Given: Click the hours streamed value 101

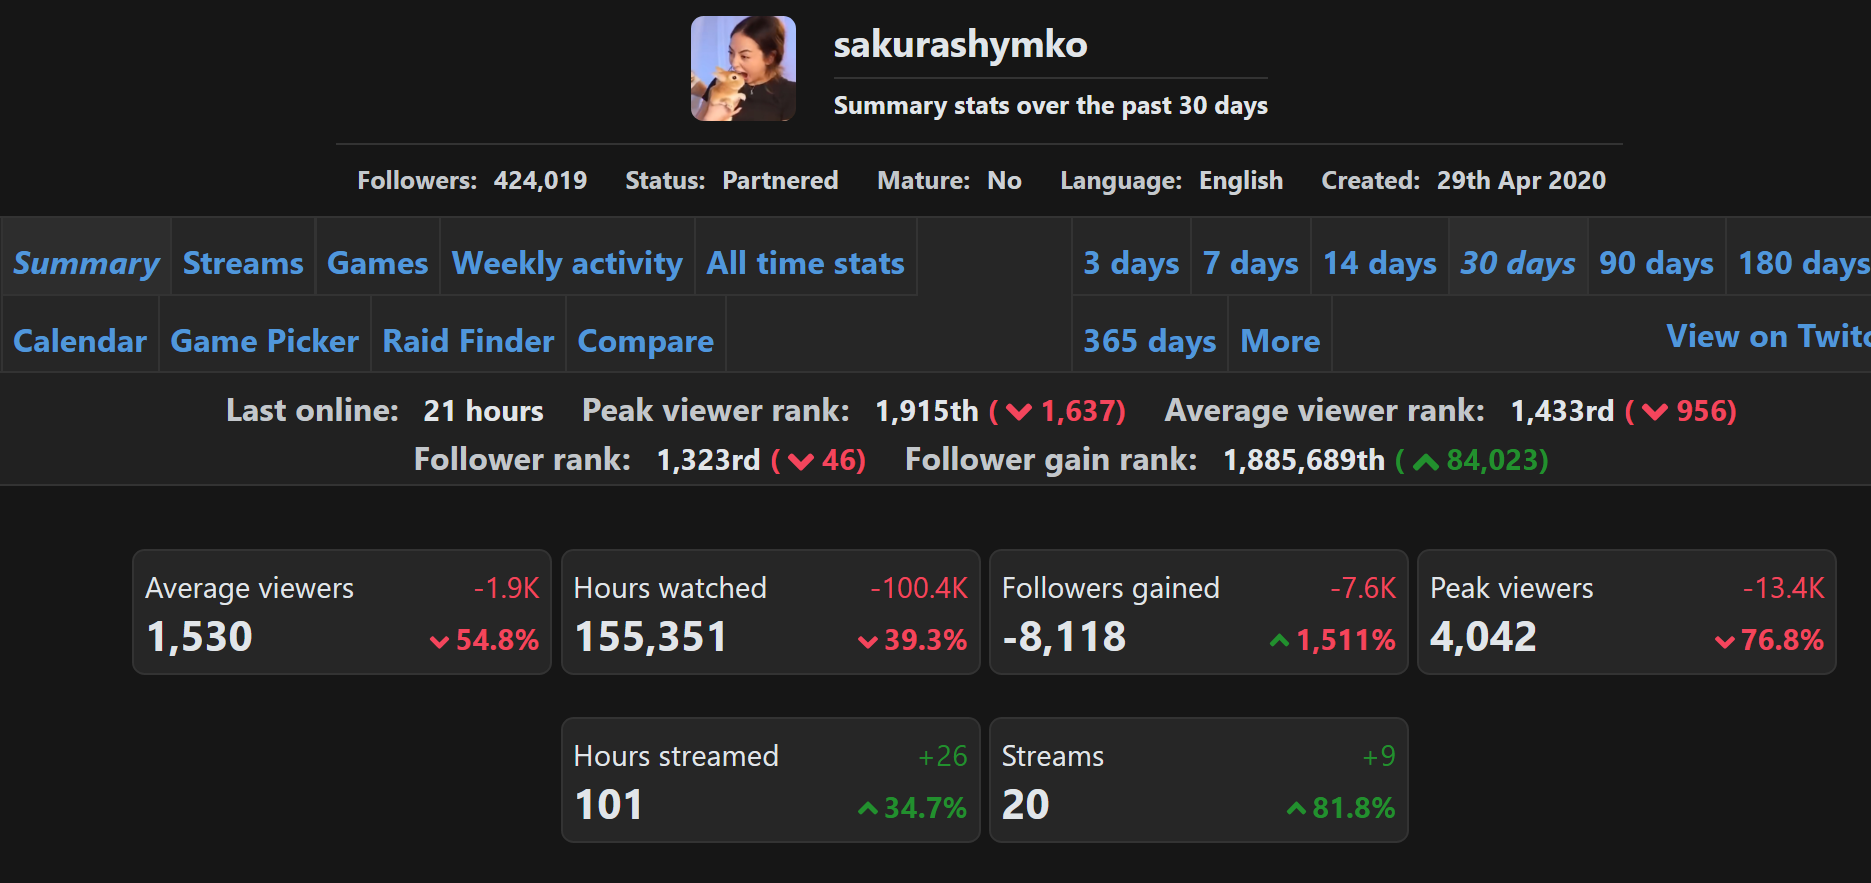Looking at the screenshot, I should tap(608, 805).
